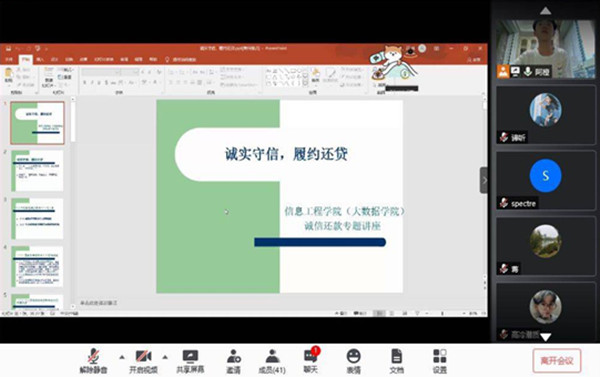The height and width of the screenshot is (377, 600).
Task: Select slide 4 thumbnail
Action: pyautogui.click(x=38, y=267)
